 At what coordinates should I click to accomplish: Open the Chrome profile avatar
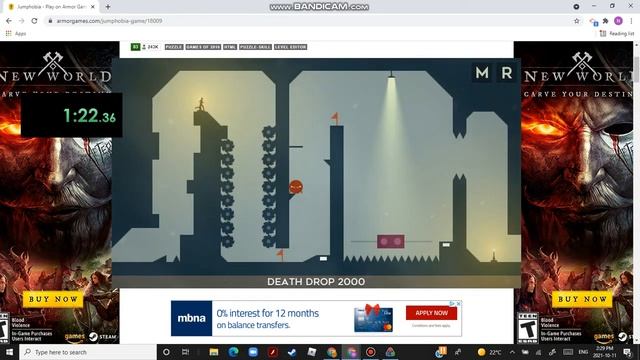618,21
